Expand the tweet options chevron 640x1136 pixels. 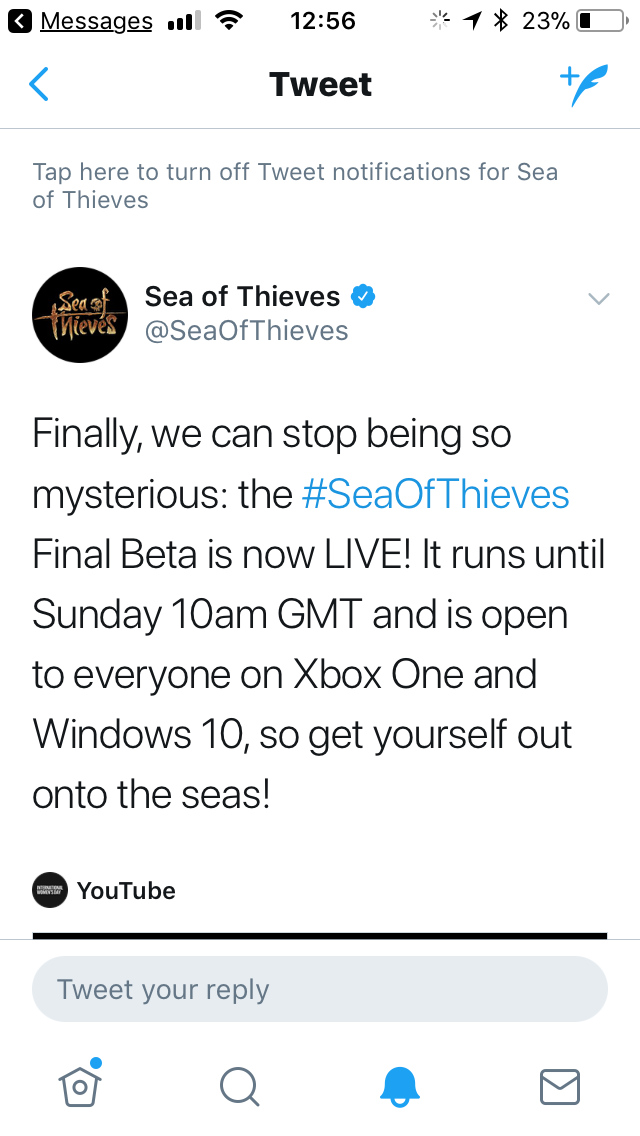[x=598, y=298]
